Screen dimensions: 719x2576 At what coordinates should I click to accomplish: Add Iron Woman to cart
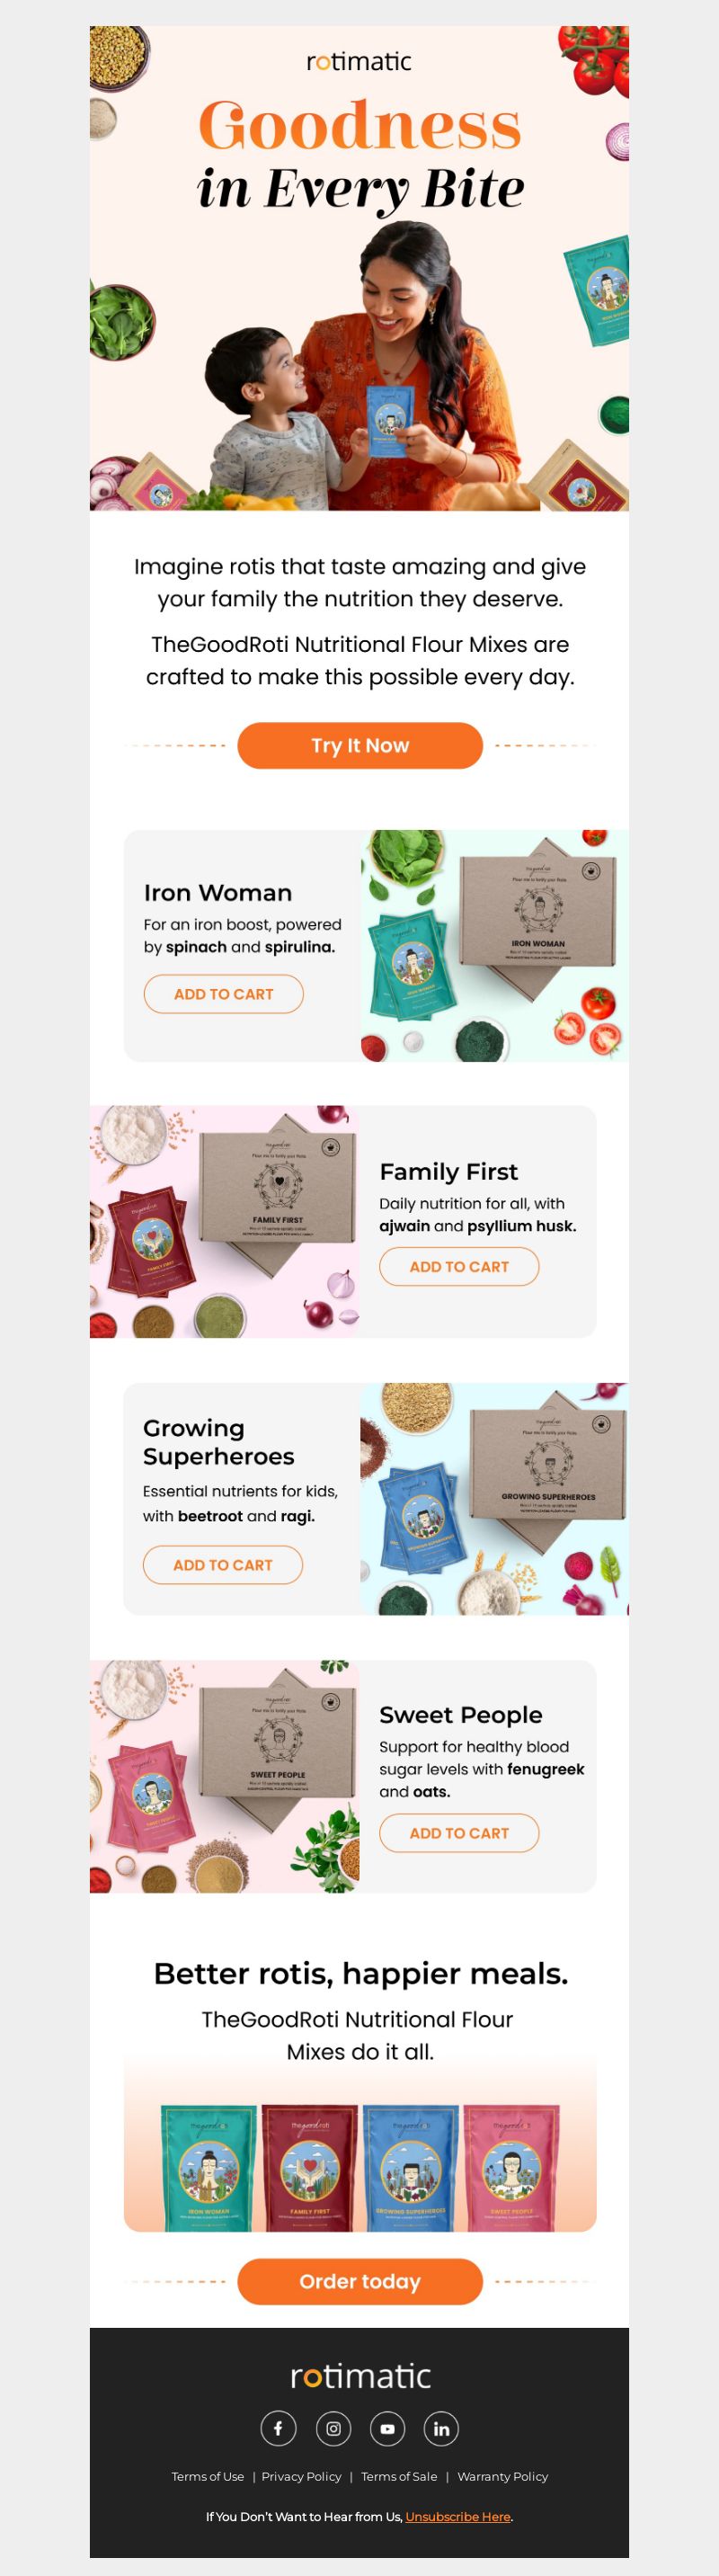[223, 994]
